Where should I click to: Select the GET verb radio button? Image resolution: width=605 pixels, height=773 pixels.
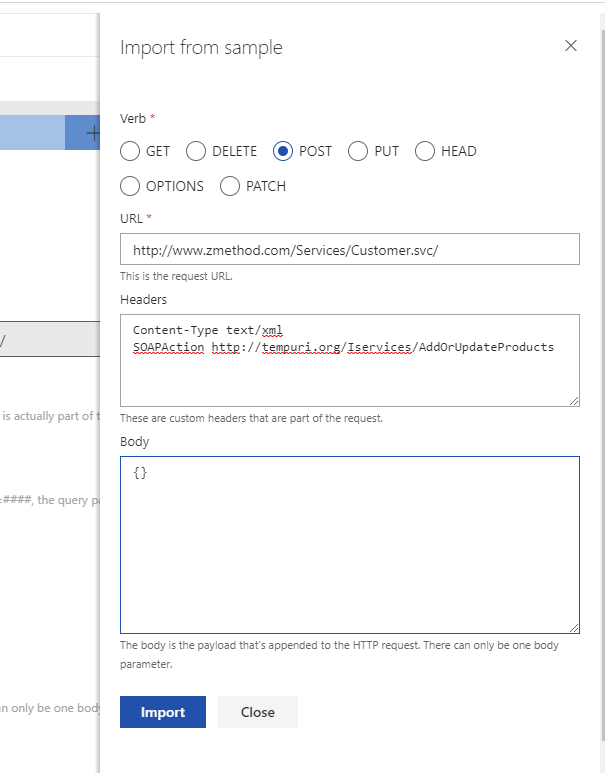click(130, 151)
